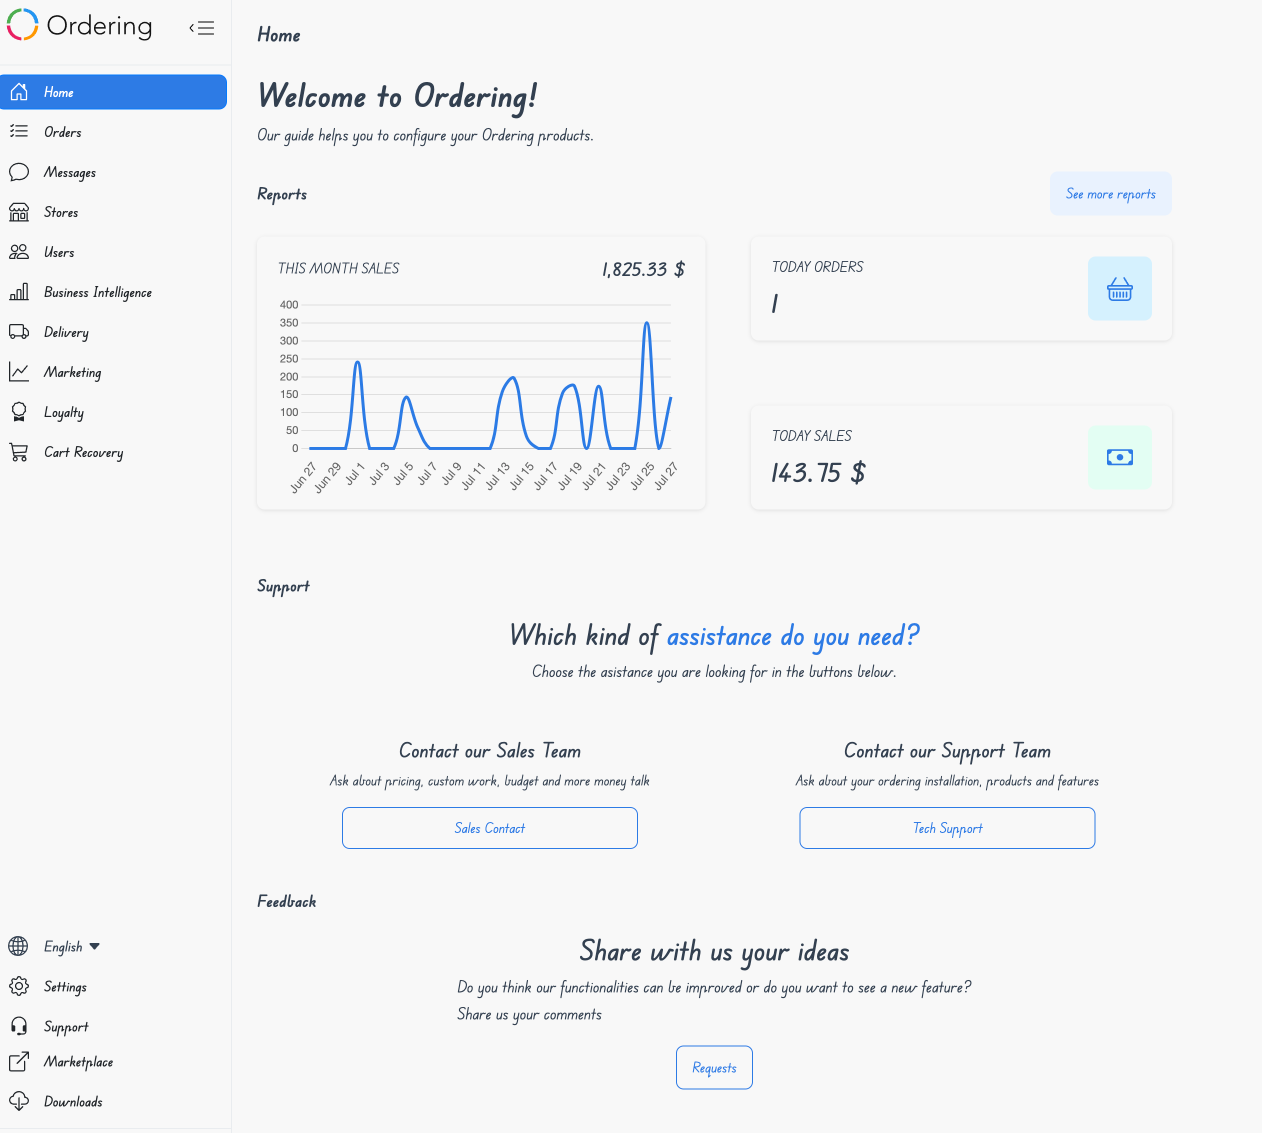1262x1133 pixels.
Task: Click the Contact our Support Team heading
Action: [x=947, y=751]
